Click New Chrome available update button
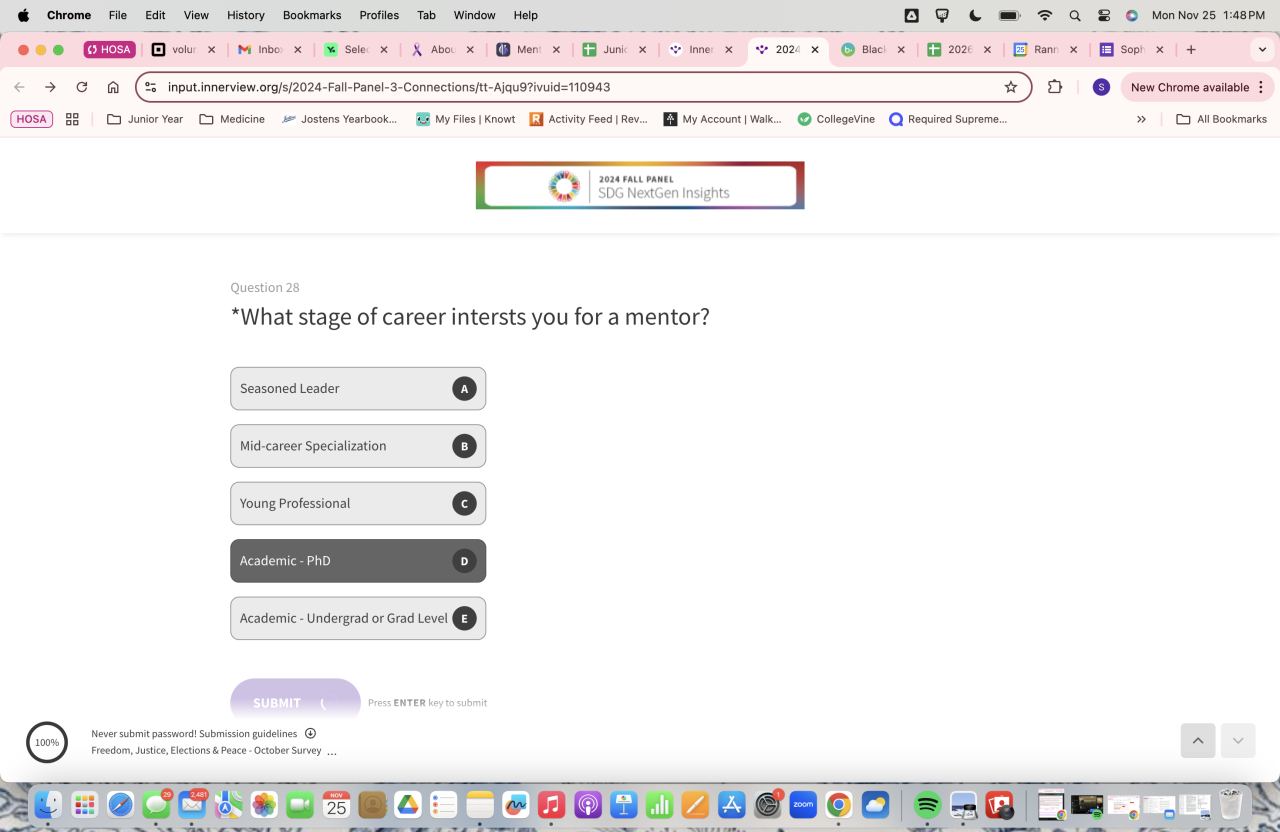The width and height of the screenshot is (1280, 832). coord(1190,87)
